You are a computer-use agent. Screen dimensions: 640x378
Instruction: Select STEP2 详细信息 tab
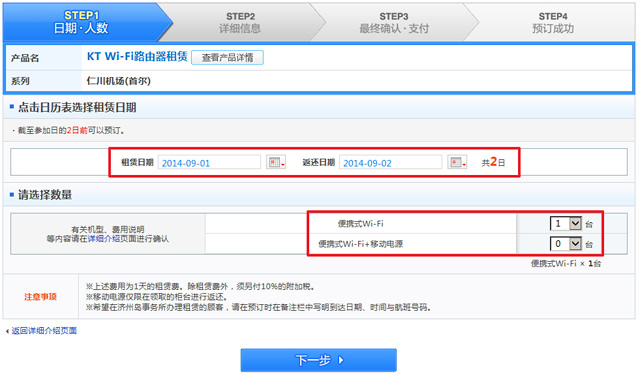(x=240, y=22)
